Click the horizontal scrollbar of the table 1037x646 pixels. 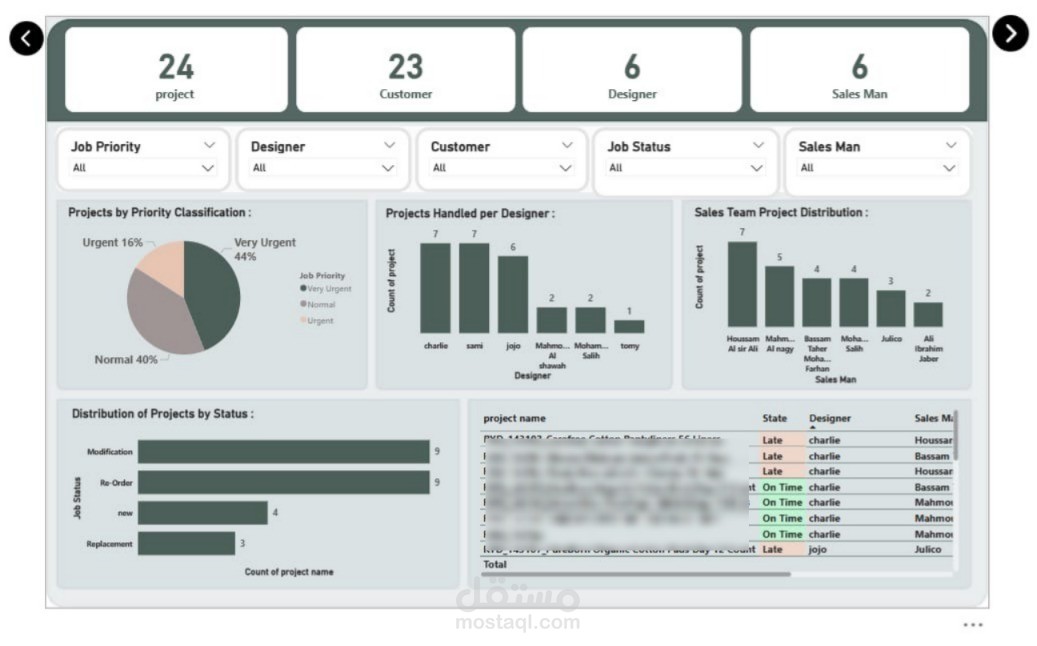636,575
